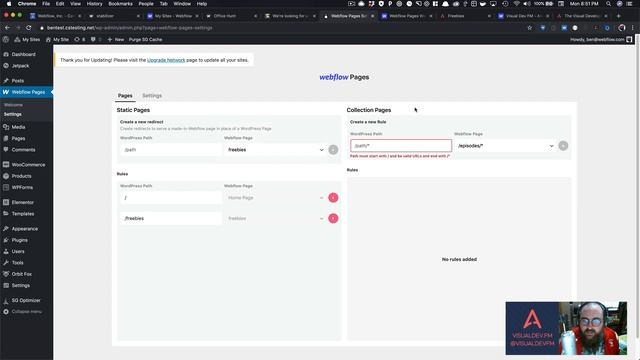
Task: Open the Bookmarks menu
Action: 120,4
